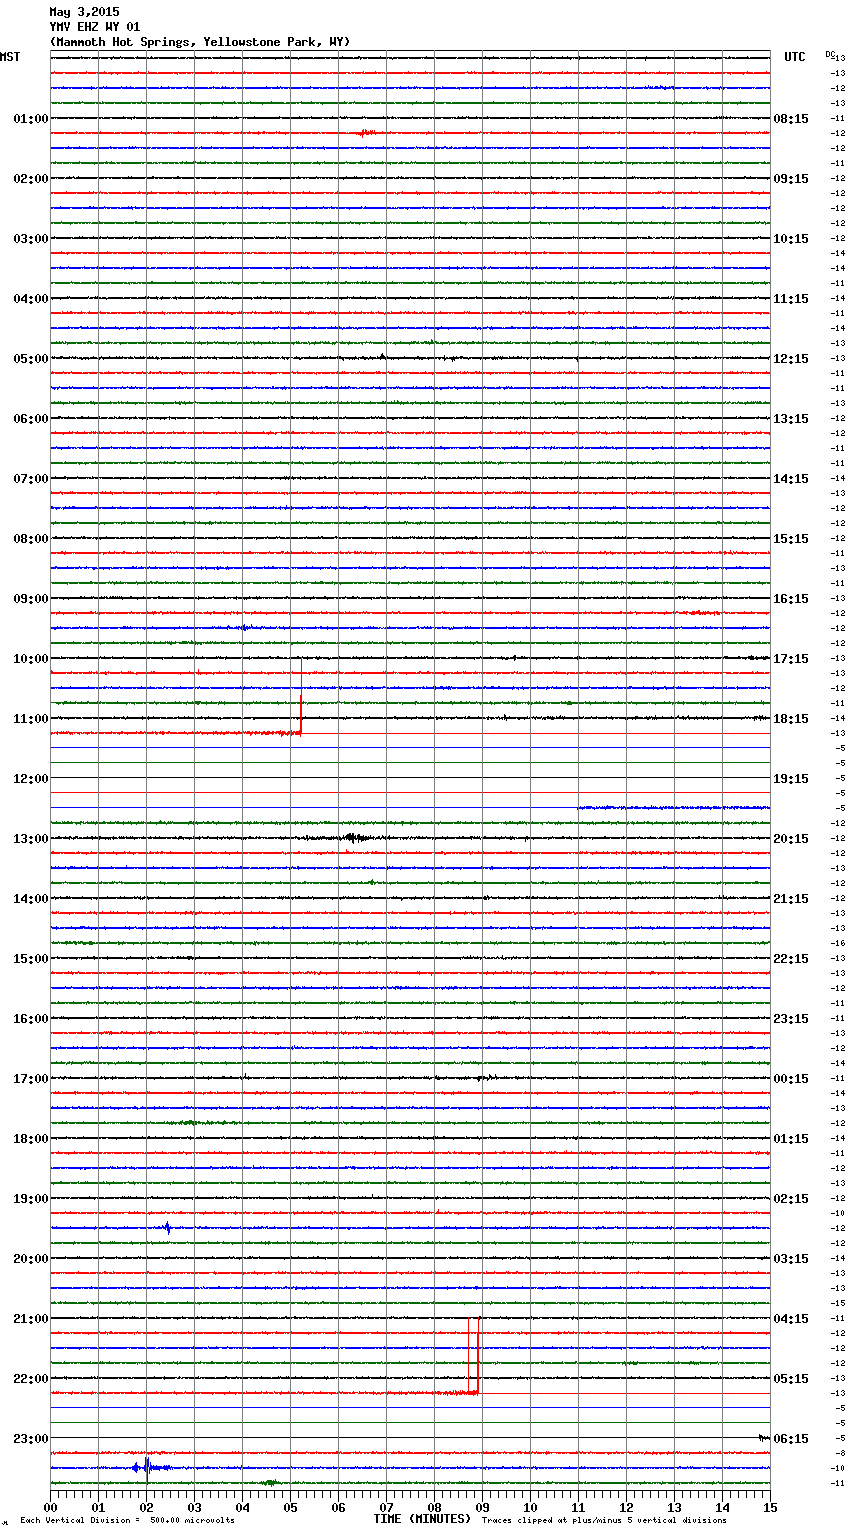Image resolution: width=850 pixels, height=1534 pixels.
Task: Select the 19:00 MST time label
Action: coord(31,1199)
